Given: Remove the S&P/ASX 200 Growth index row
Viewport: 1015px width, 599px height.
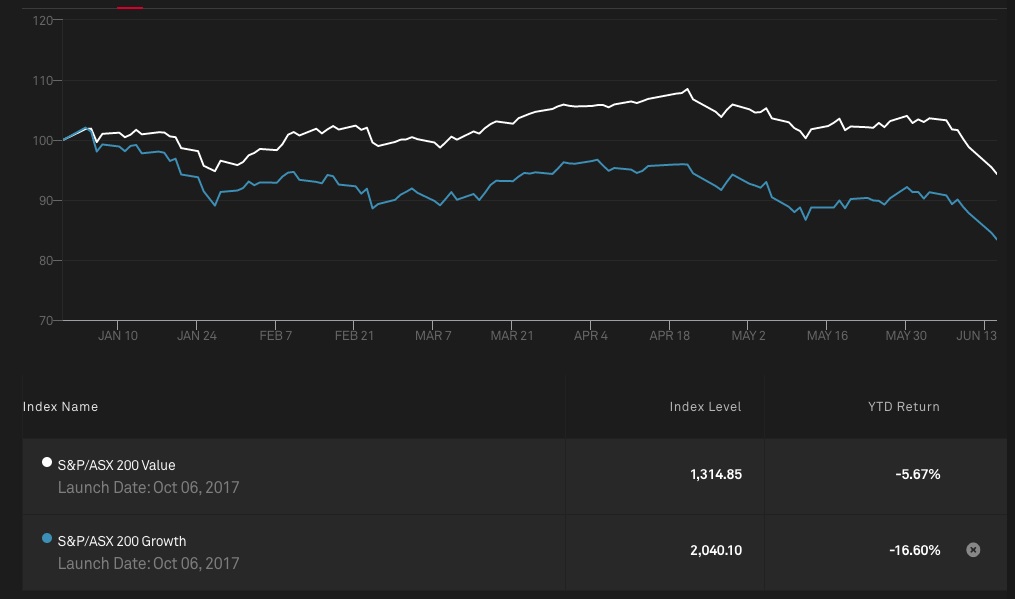Looking at the screenshot, I should point(973,550).
